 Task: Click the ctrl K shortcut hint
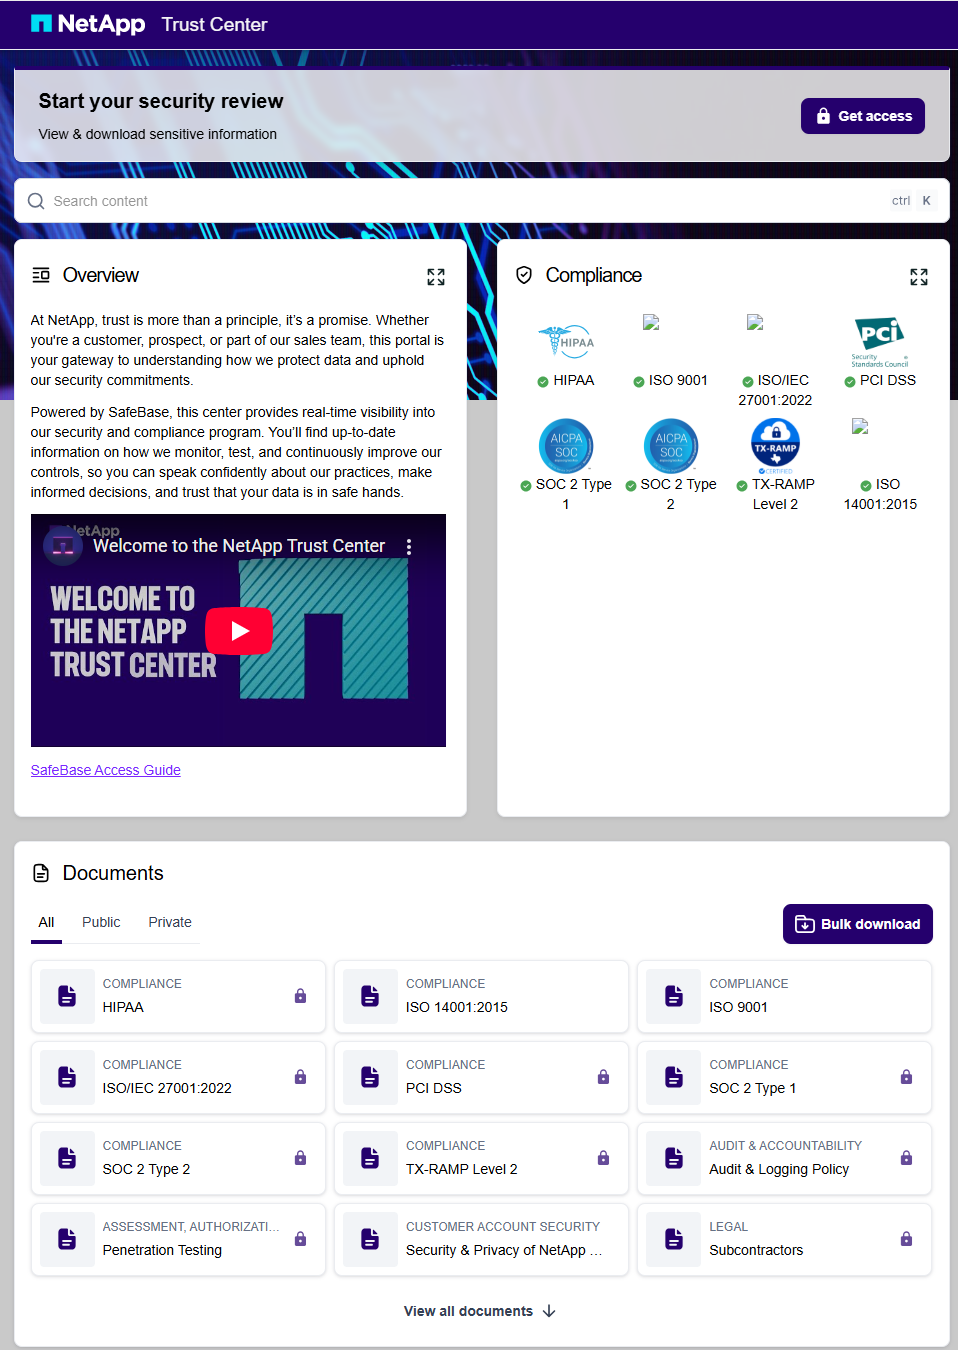coord(912,201)
